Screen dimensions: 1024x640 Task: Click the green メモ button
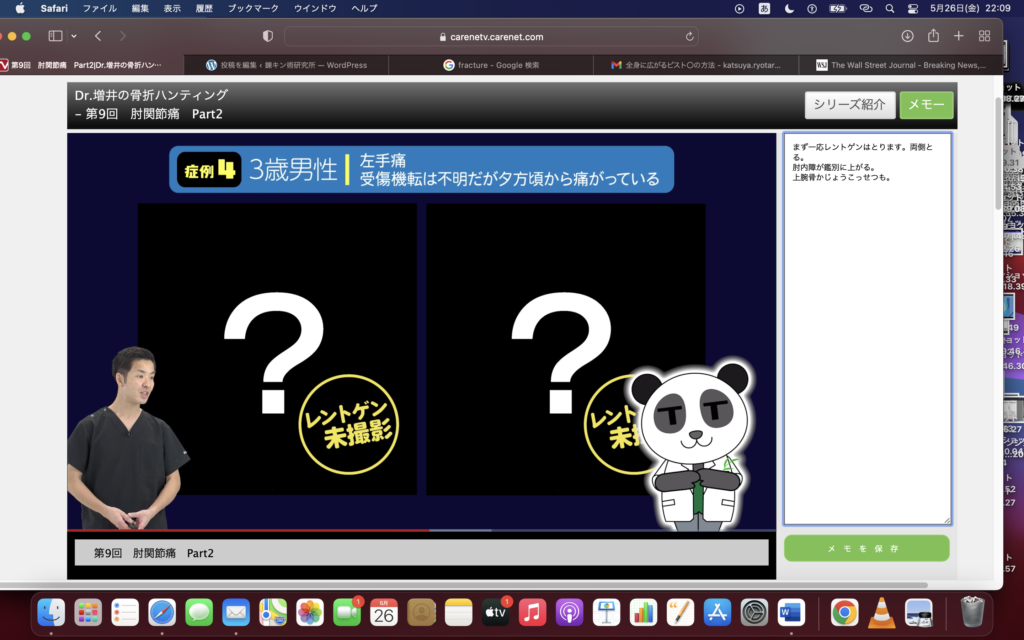(x=926, y=105)
